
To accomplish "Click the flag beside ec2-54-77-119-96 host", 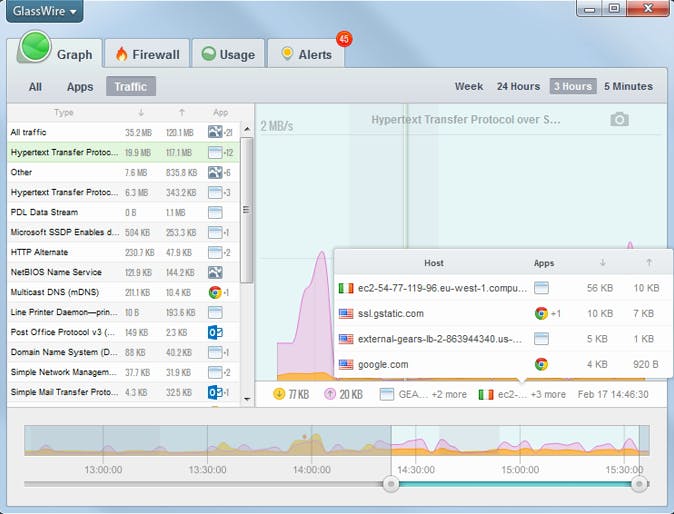I will pyautogui.click(x=346, y=288).
